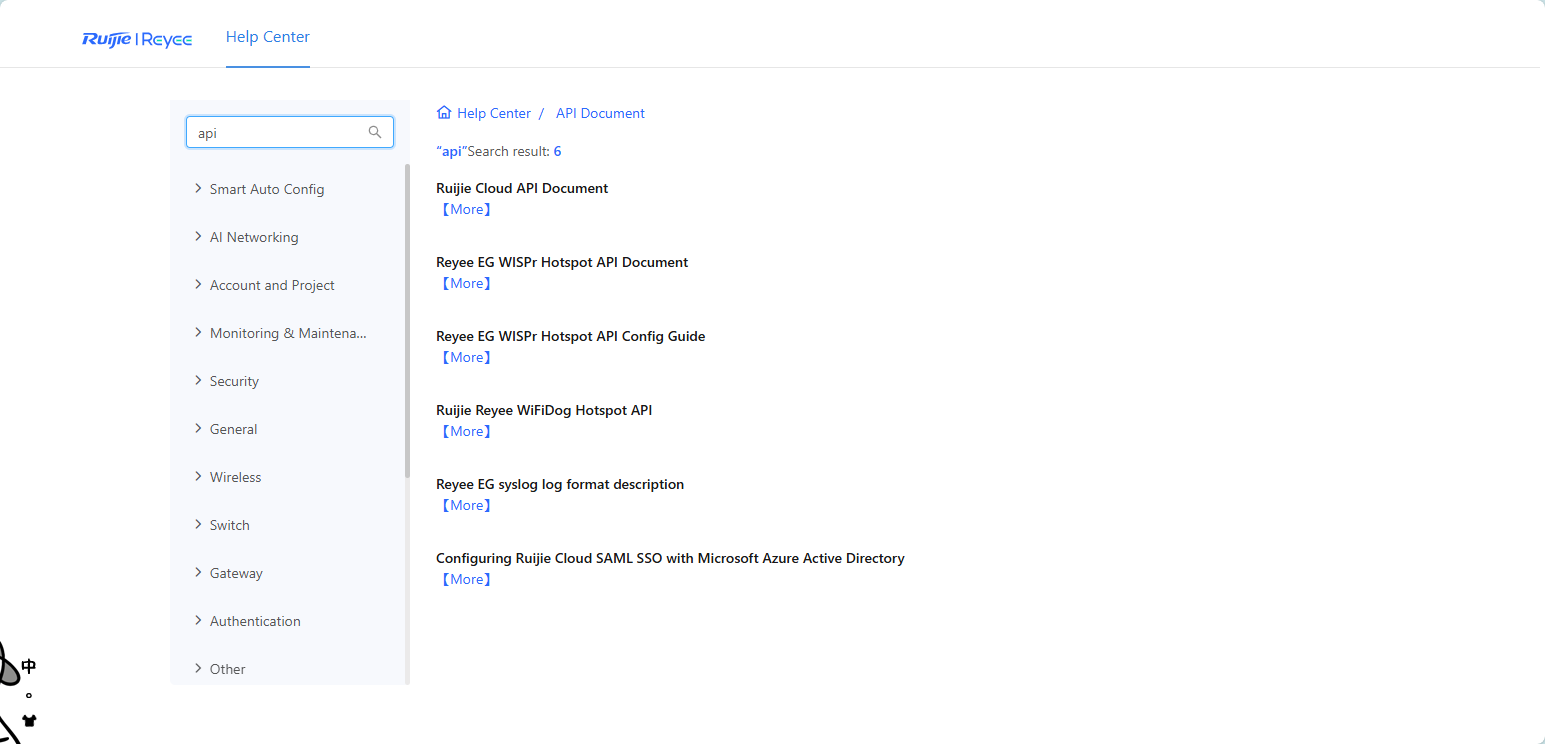Select Monitoring & Maintenance in sidebar
Screen dimensions: 1545x744
coord(288,333)
